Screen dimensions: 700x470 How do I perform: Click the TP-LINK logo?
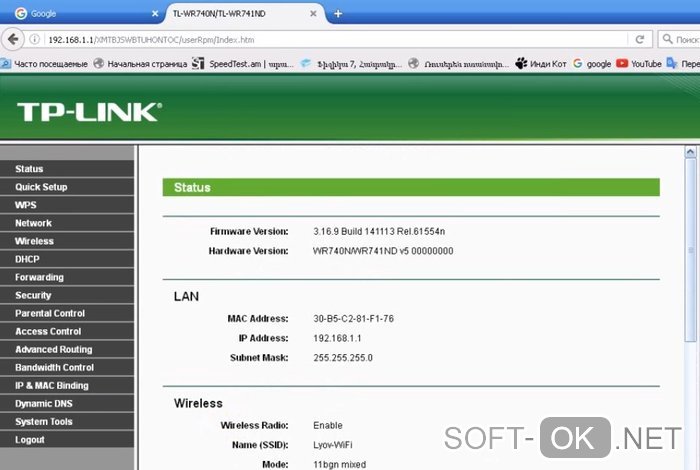(x=89, y=112)
